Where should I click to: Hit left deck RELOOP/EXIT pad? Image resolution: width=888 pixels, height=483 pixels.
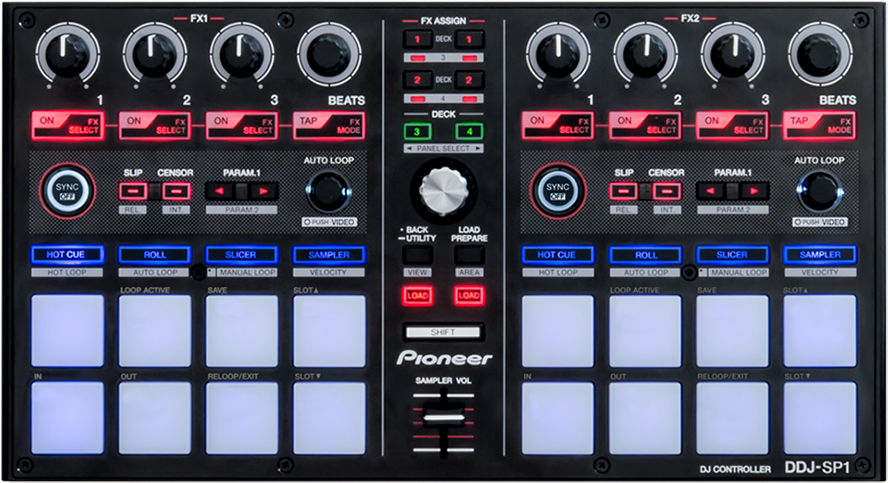point(242,418)
